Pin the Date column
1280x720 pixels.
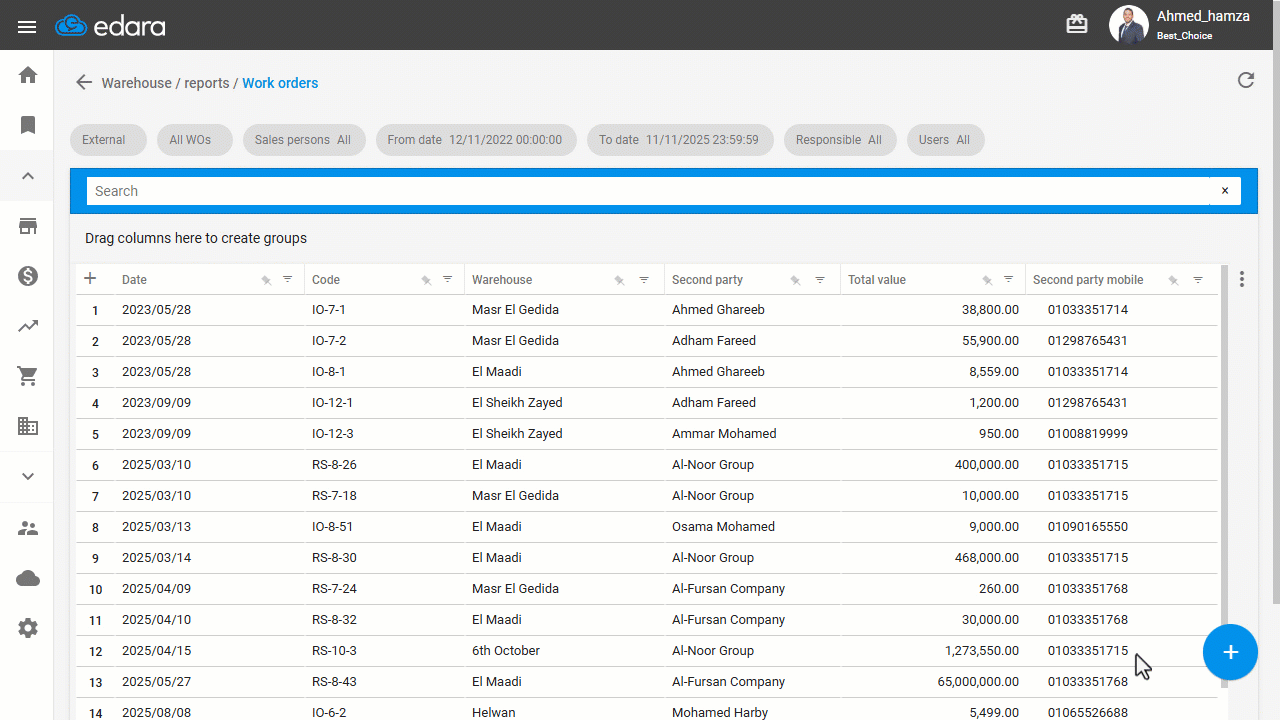[x=266, y=280]
